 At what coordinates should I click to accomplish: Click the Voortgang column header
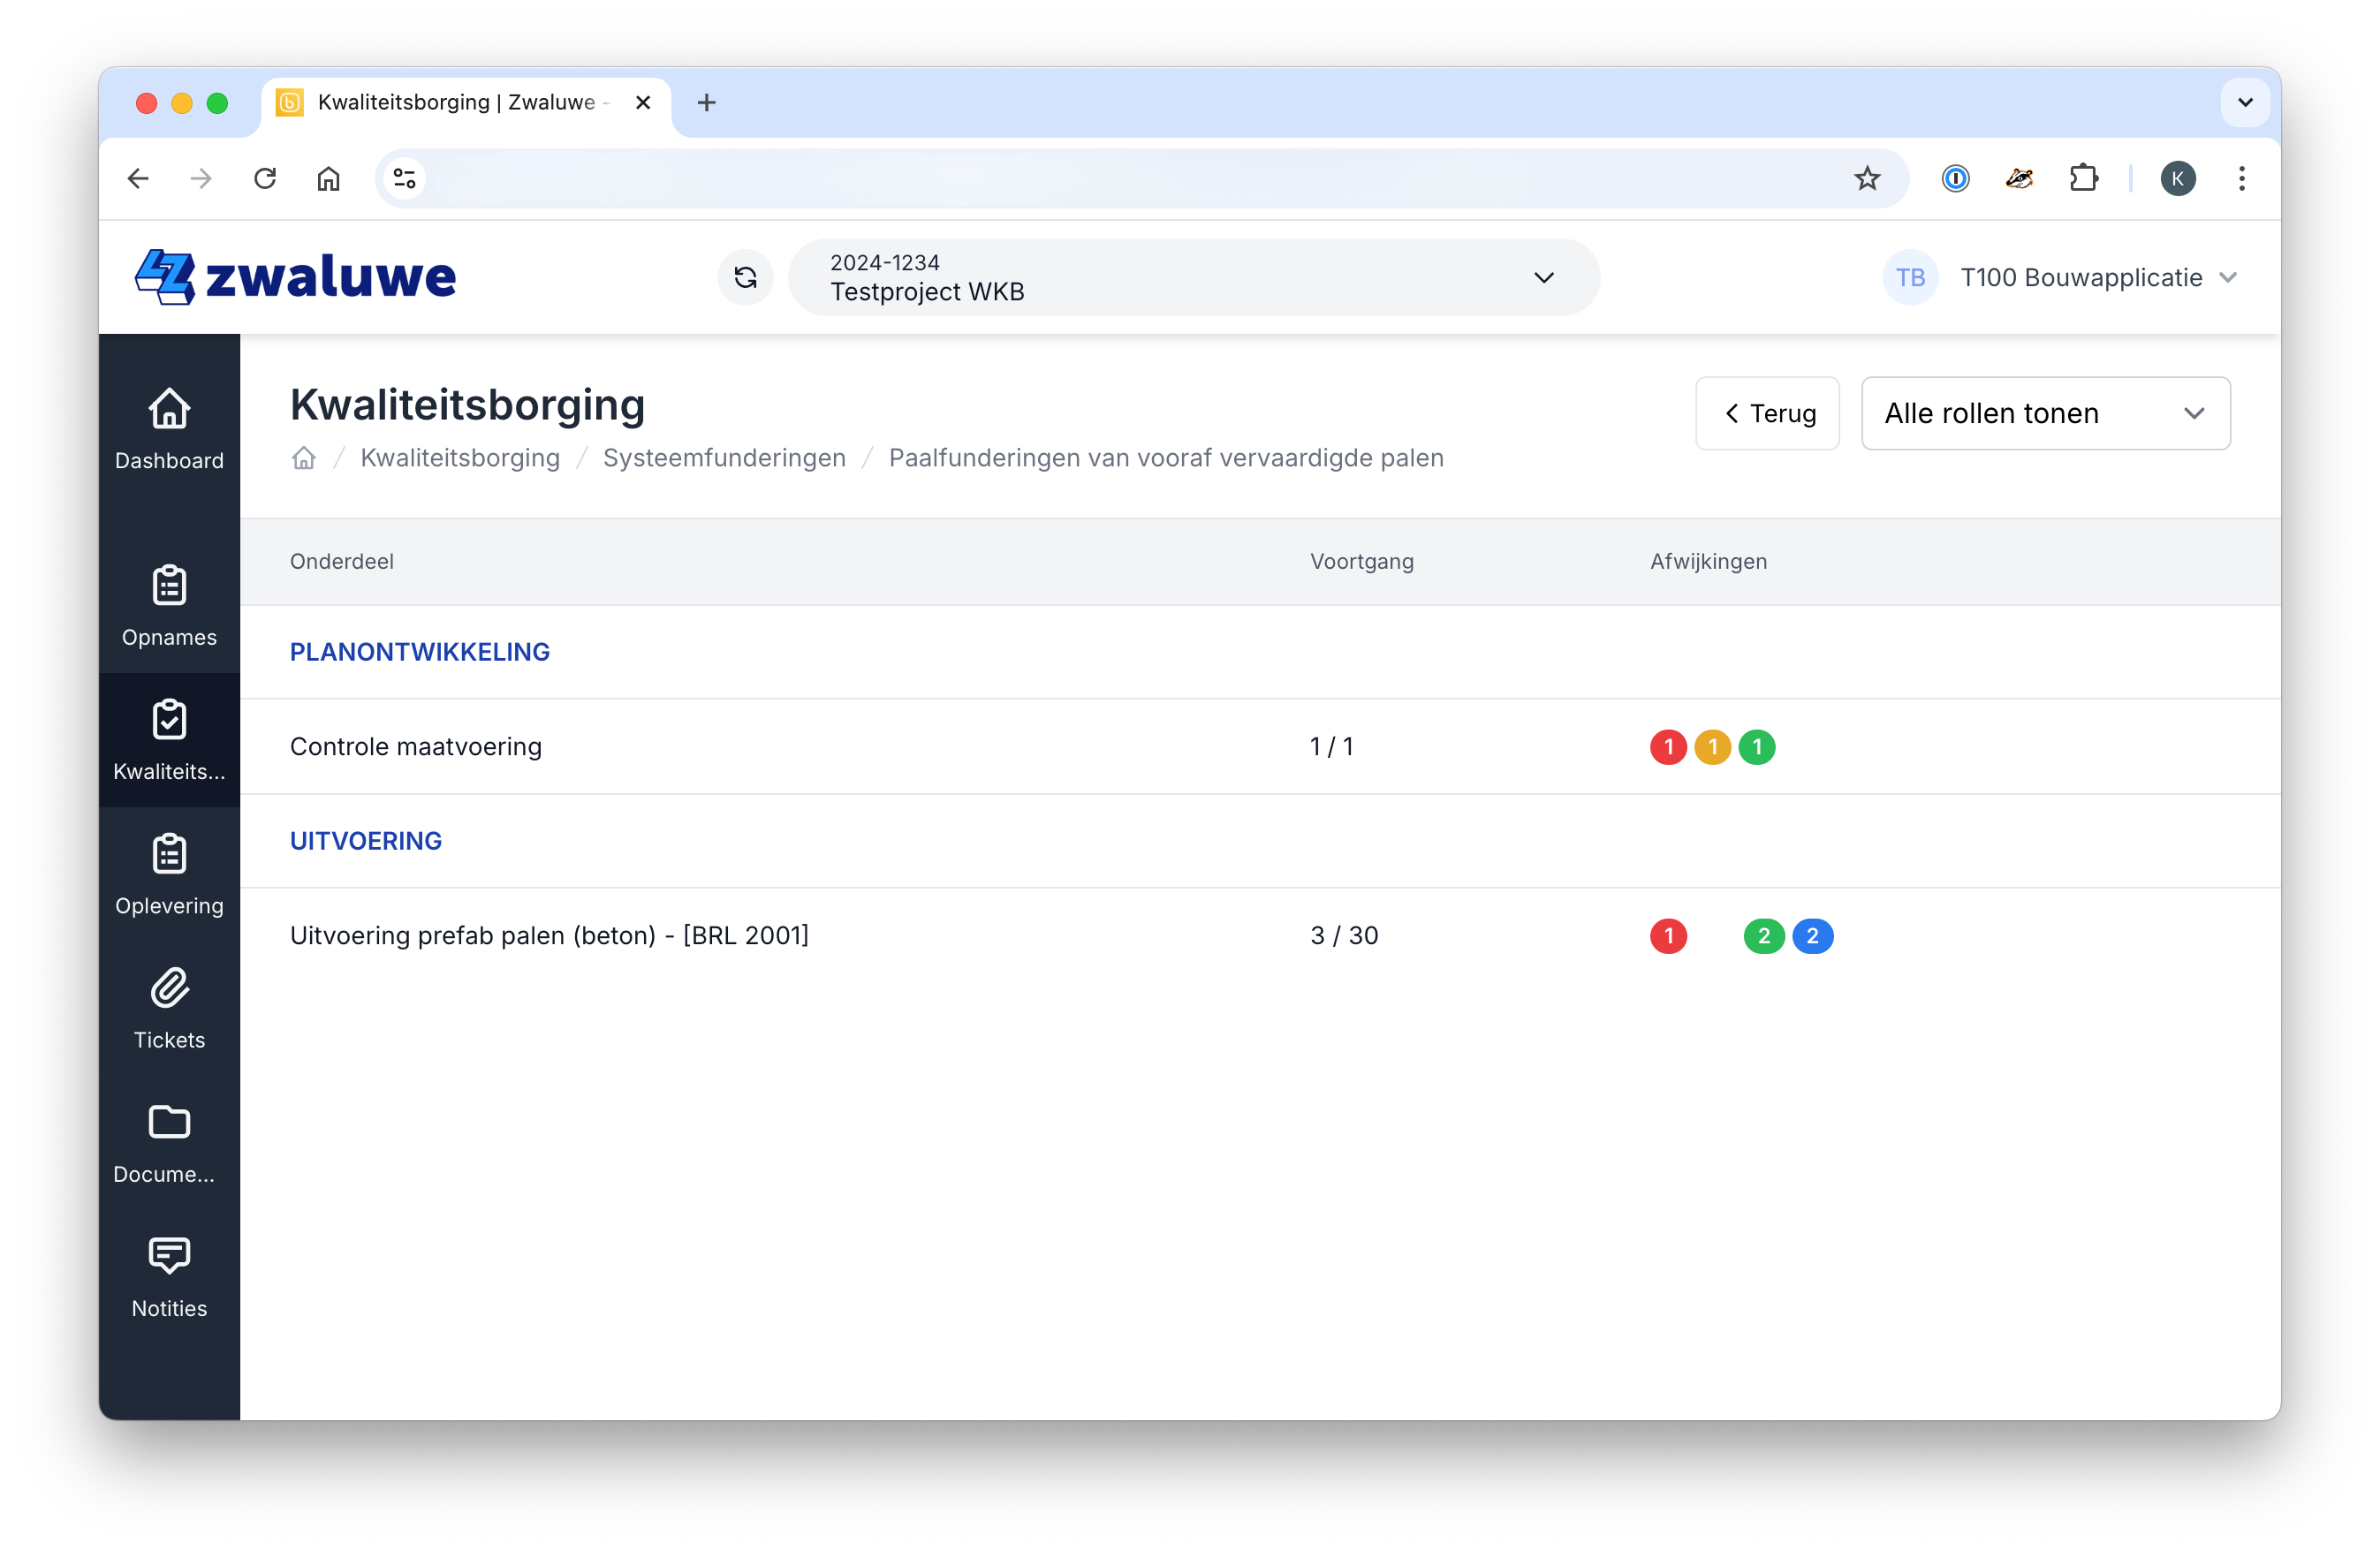(x=1362, y=561)
